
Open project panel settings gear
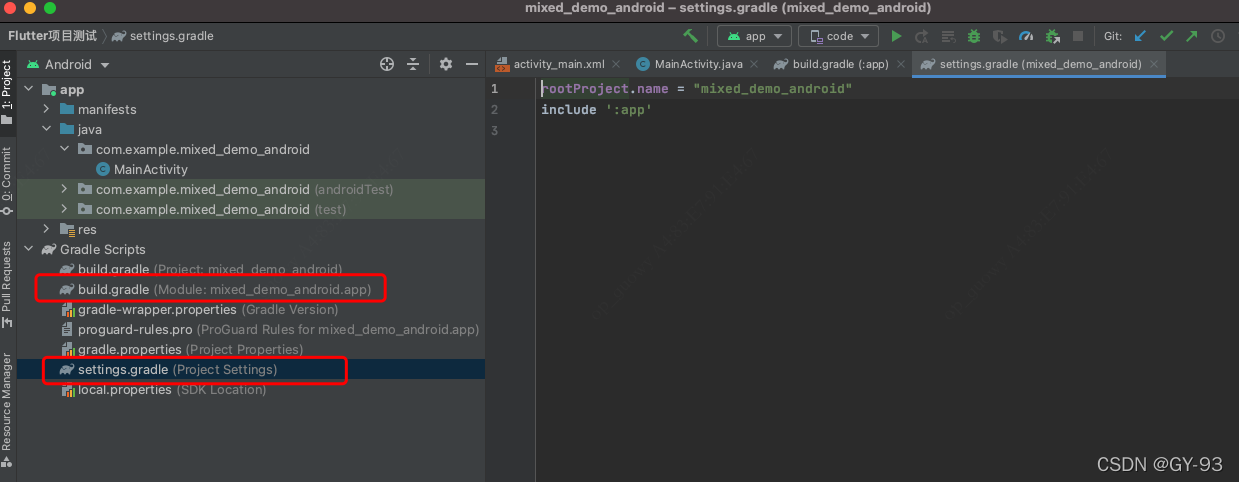446,64
